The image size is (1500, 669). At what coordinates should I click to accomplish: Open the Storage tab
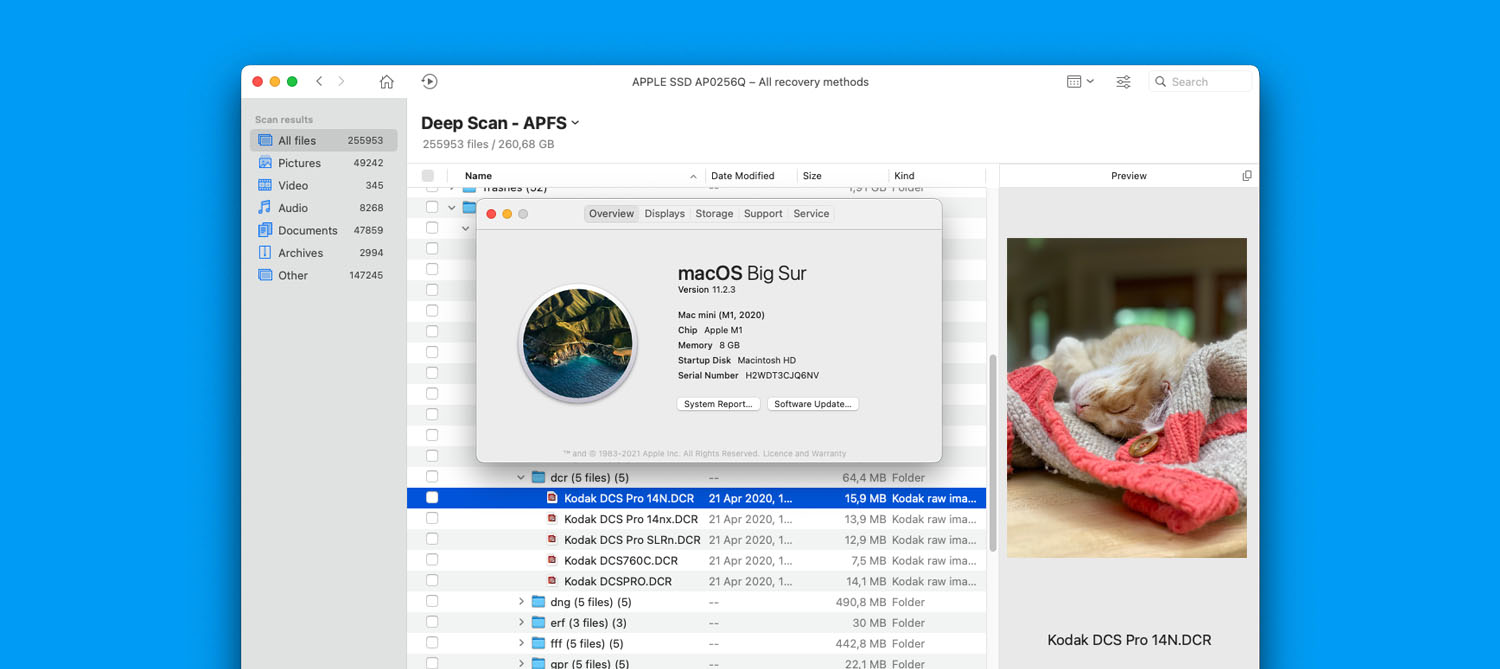click(714, 214)
